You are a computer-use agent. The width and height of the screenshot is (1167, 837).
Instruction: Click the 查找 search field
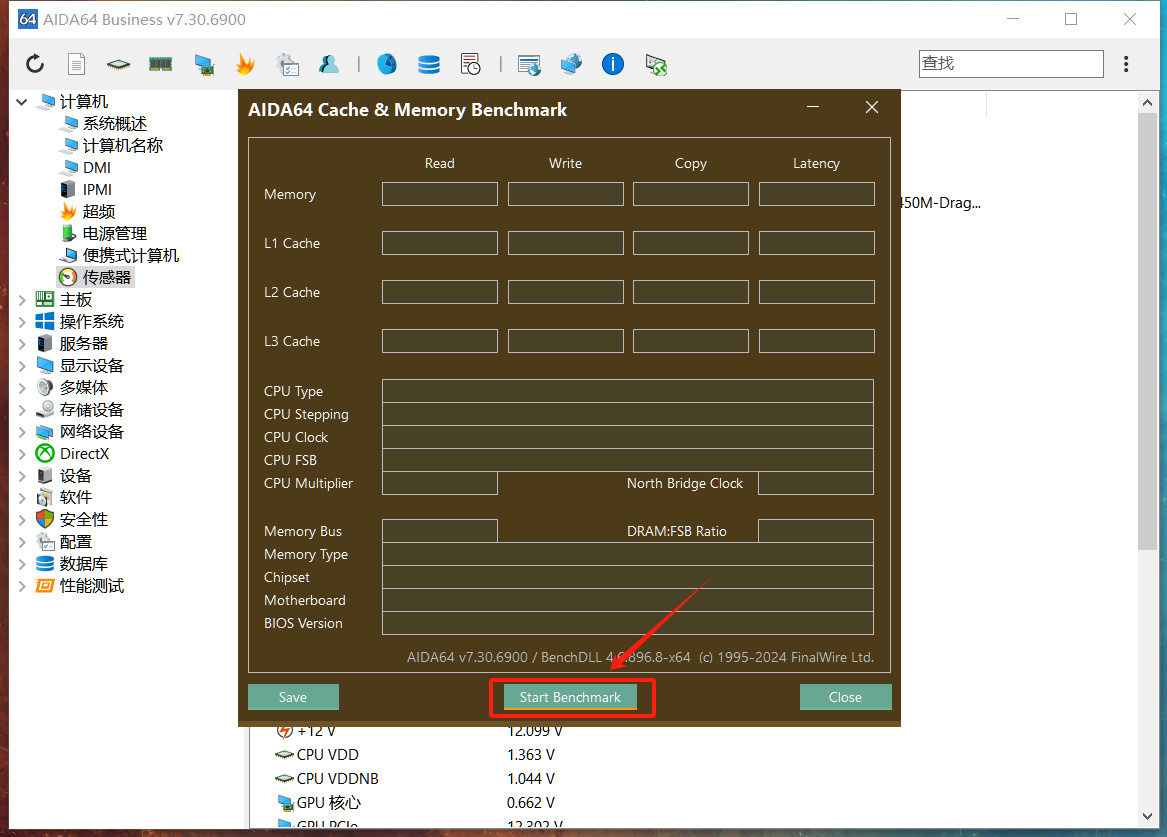[x=1011, y=64]
